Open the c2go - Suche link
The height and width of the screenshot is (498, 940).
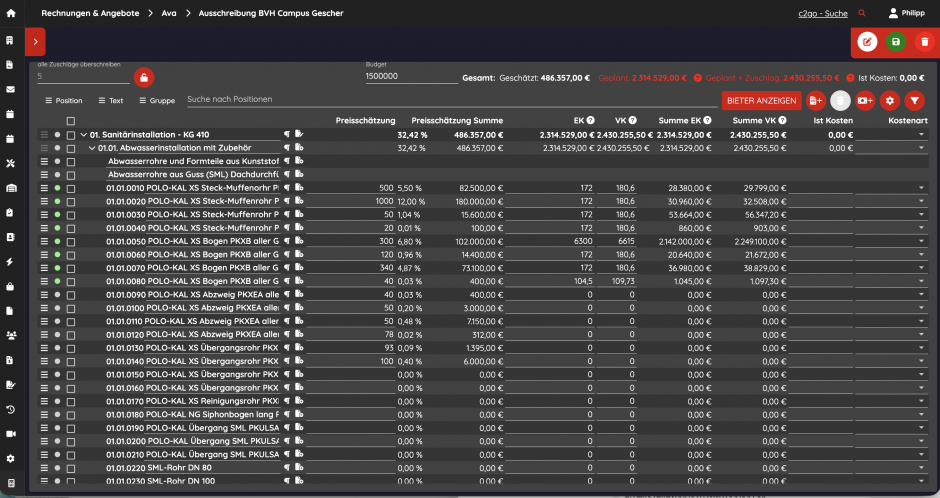[822, 13]
